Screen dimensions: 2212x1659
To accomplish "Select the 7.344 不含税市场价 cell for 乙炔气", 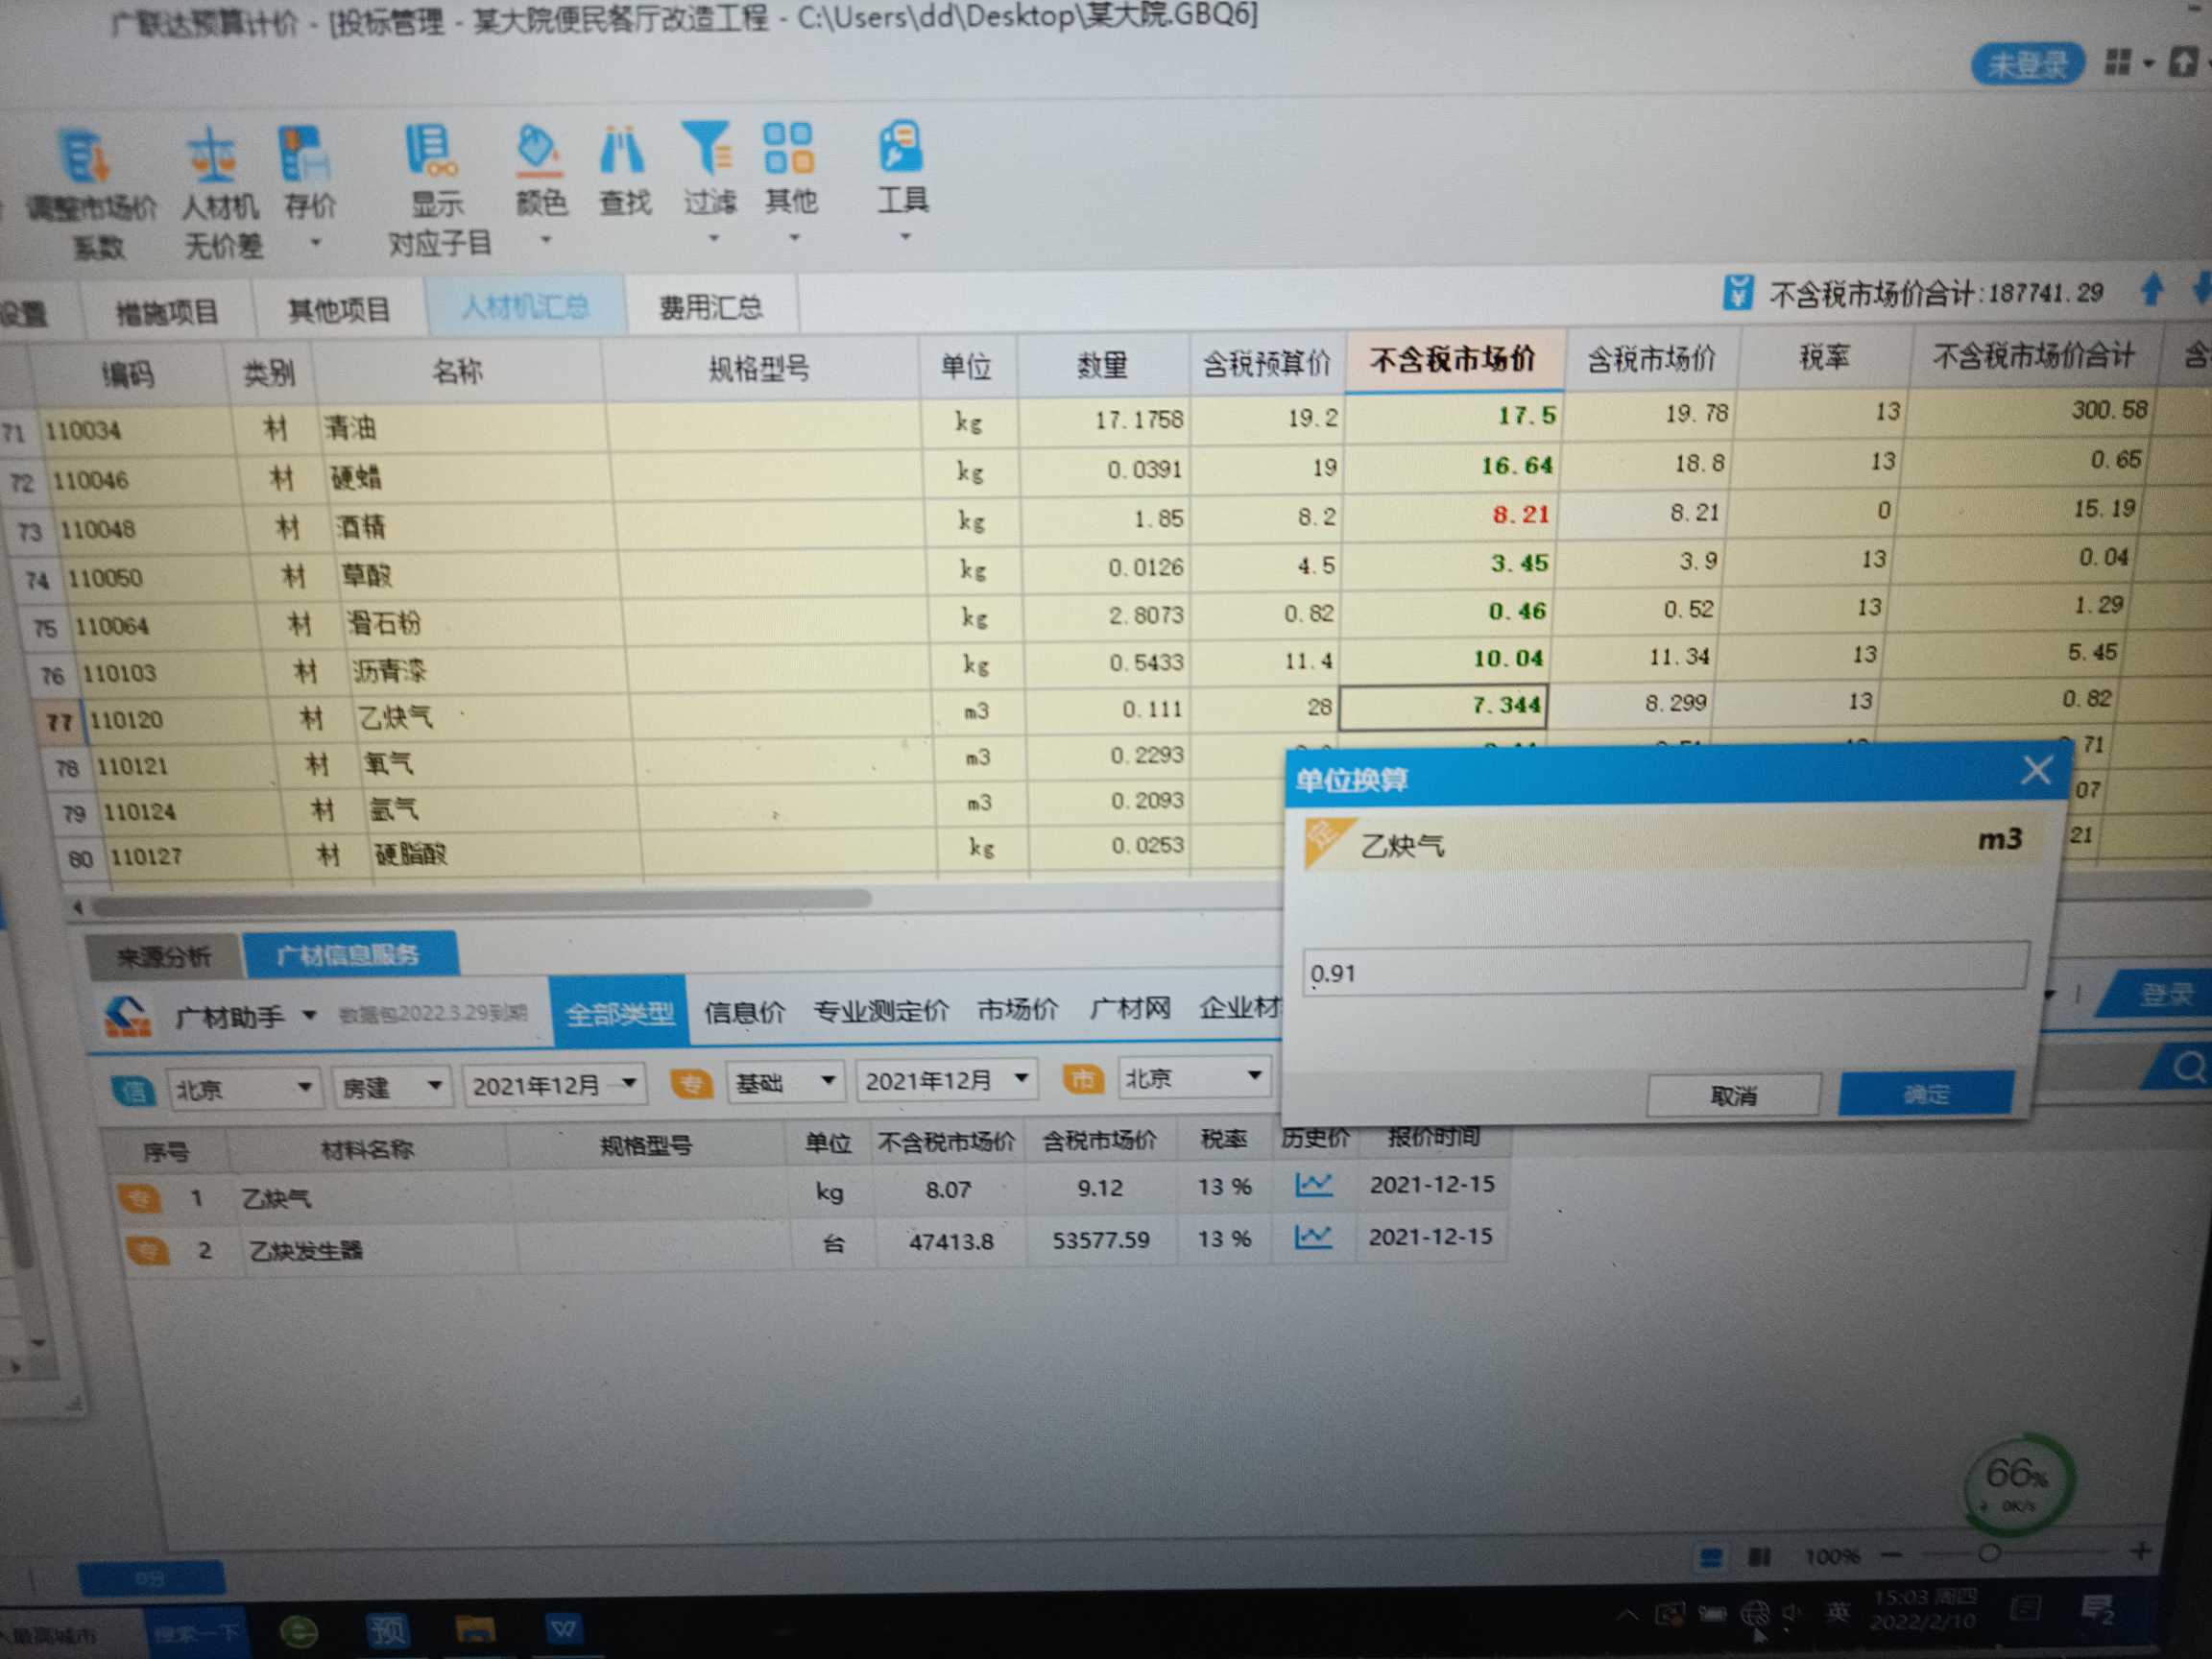I will pos(1443,707).
